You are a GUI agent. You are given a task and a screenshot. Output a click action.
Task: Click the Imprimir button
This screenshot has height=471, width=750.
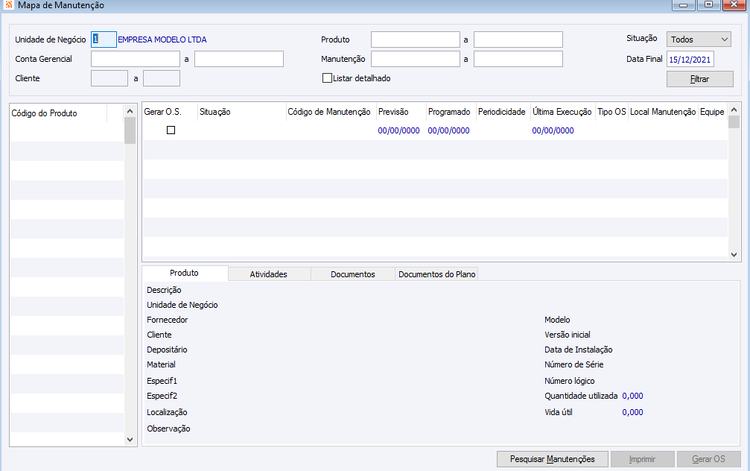click(642, 459)
